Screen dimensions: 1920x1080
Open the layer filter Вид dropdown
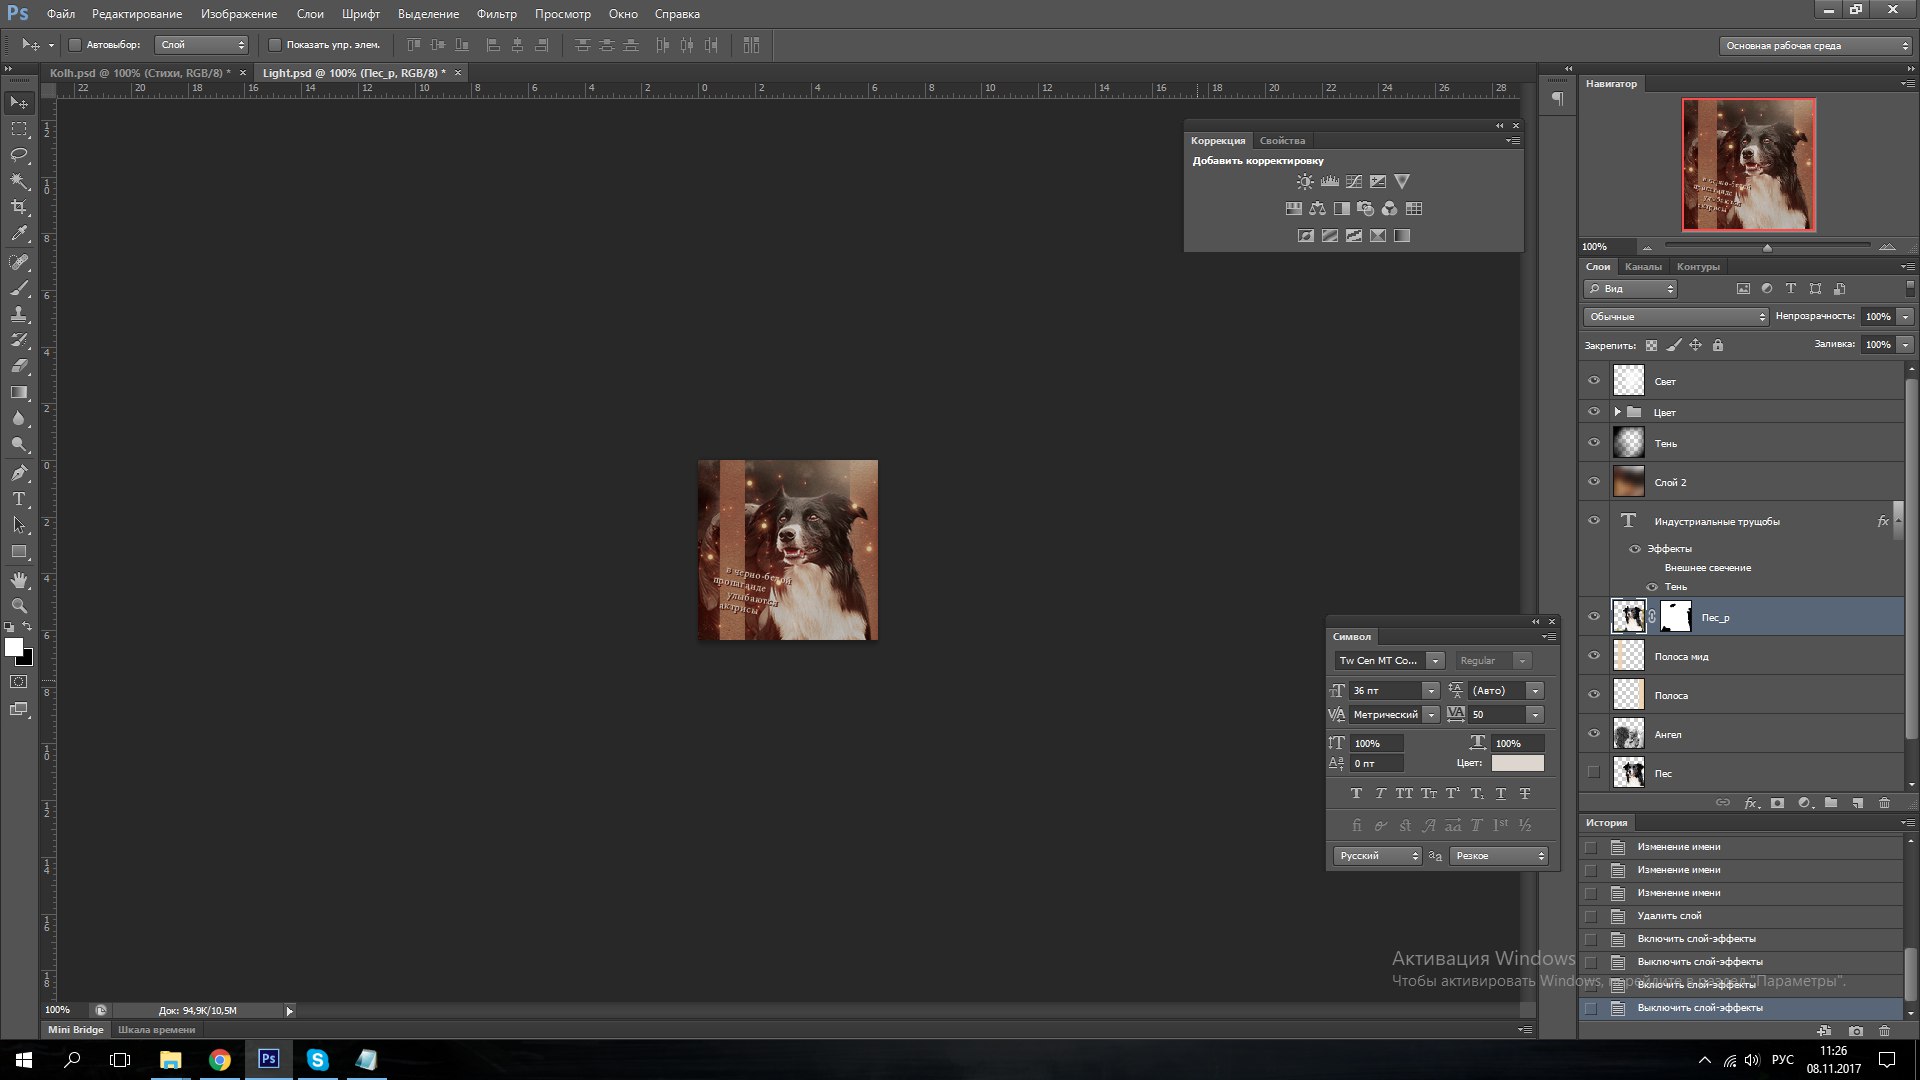pos(1630,289)
